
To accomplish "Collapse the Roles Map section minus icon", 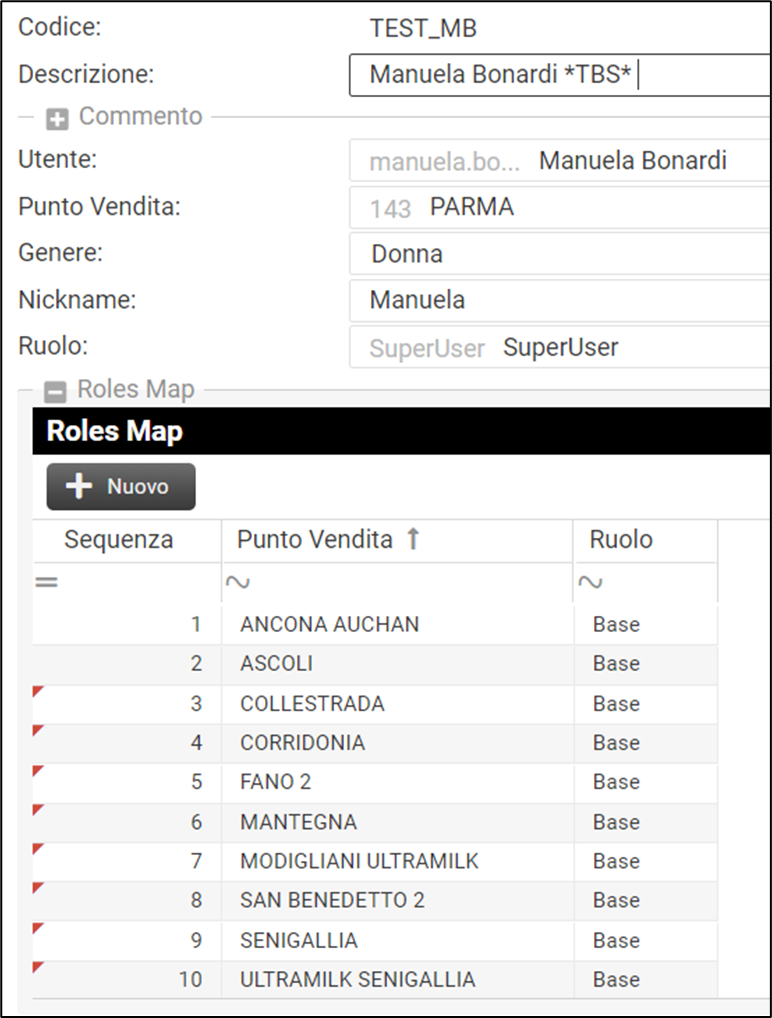I will (x=57, y=391).
